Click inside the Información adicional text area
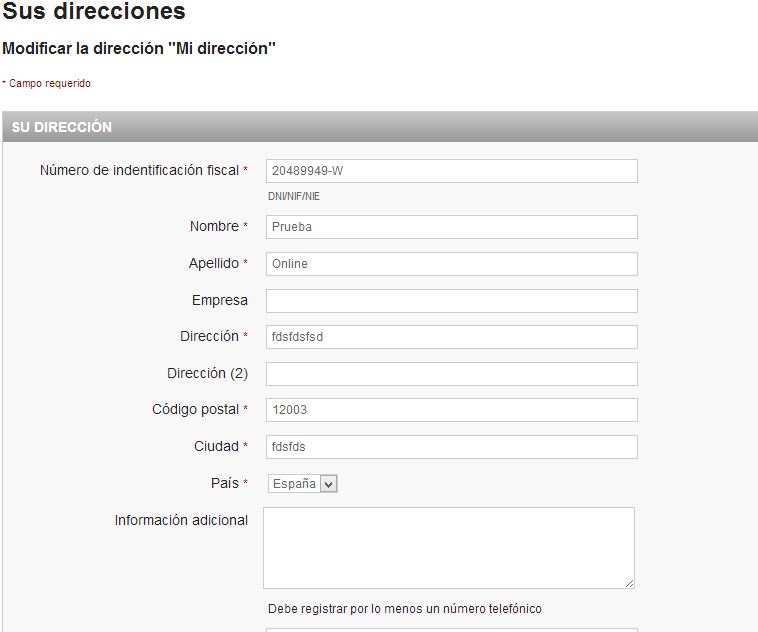Image resolution: width=758 pixels, height=632 pixels. [448, 547]
